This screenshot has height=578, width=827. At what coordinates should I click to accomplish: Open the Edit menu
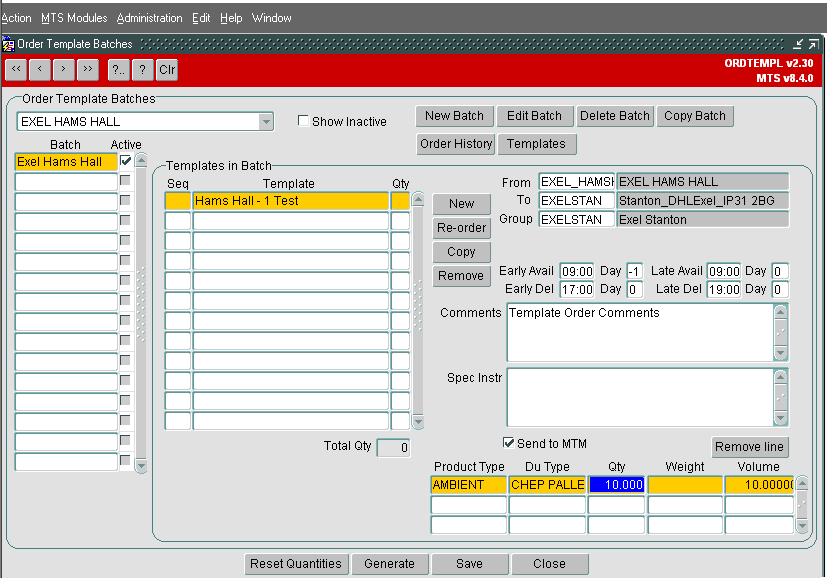201,18
